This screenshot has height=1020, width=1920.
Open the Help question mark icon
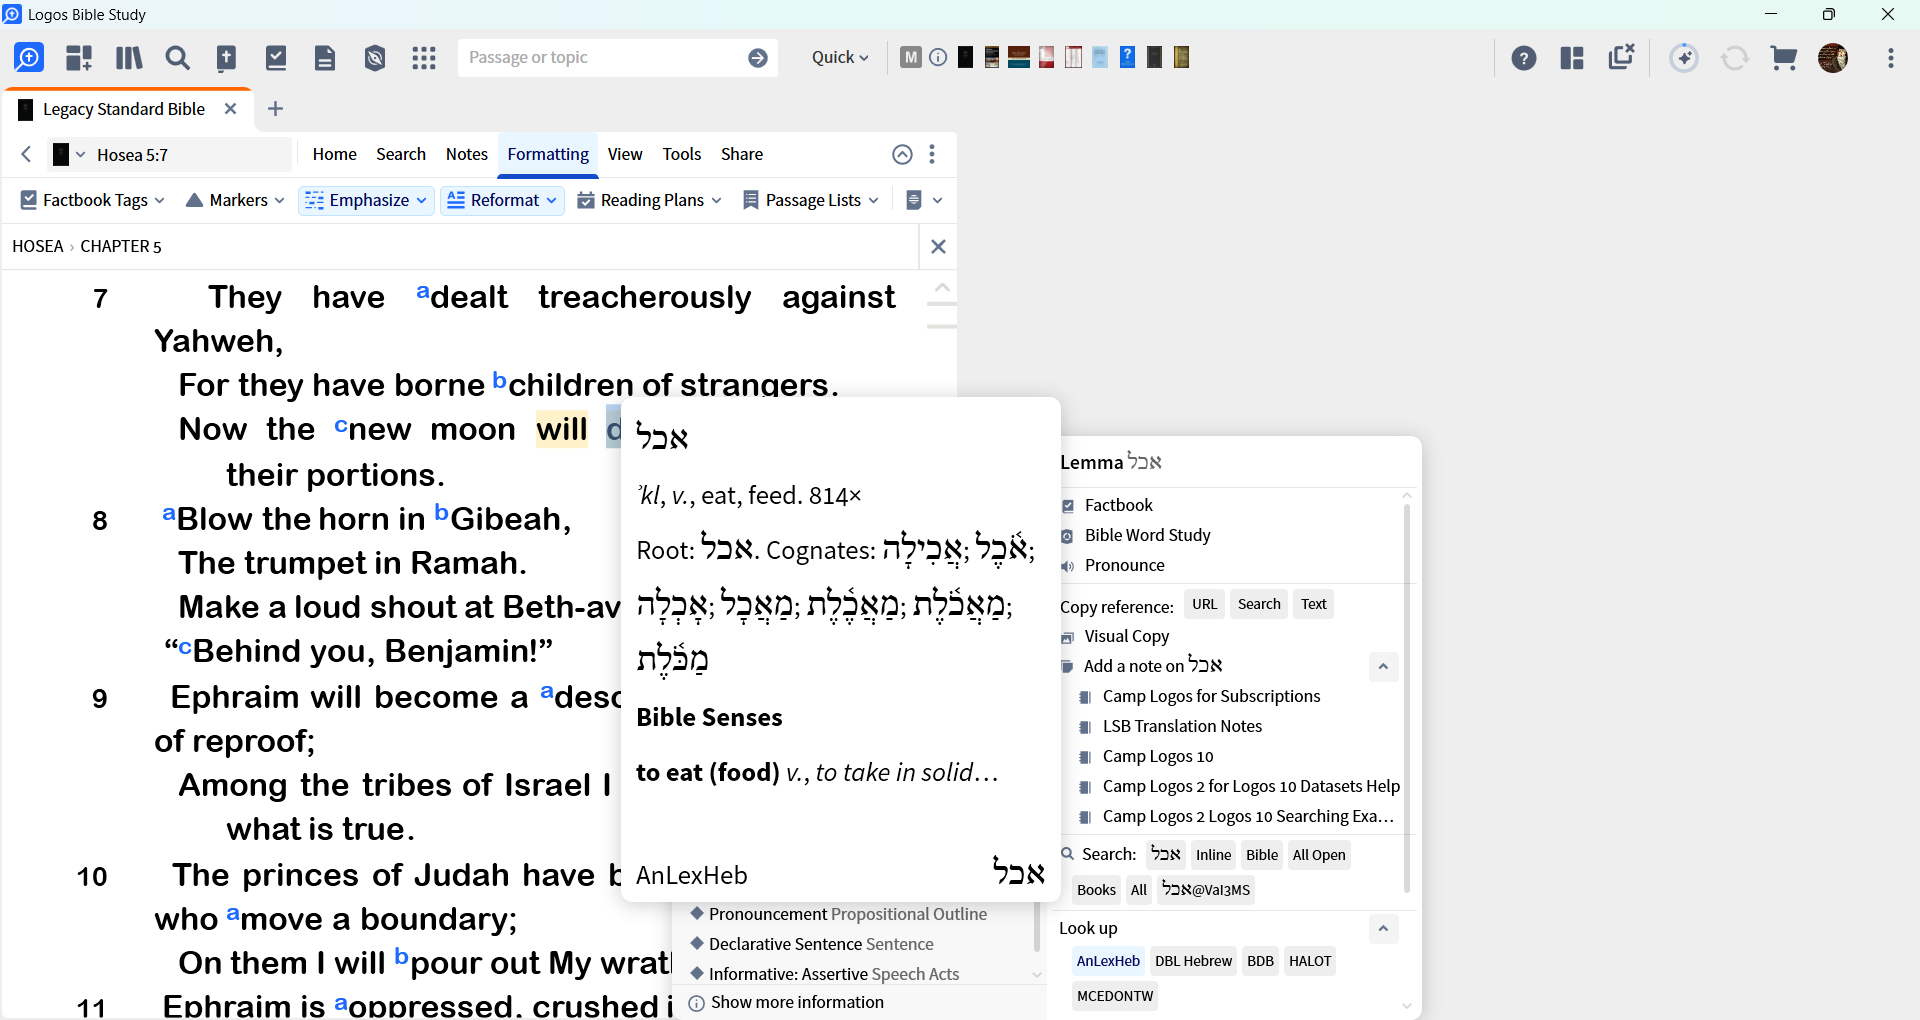click(1523, 58)
